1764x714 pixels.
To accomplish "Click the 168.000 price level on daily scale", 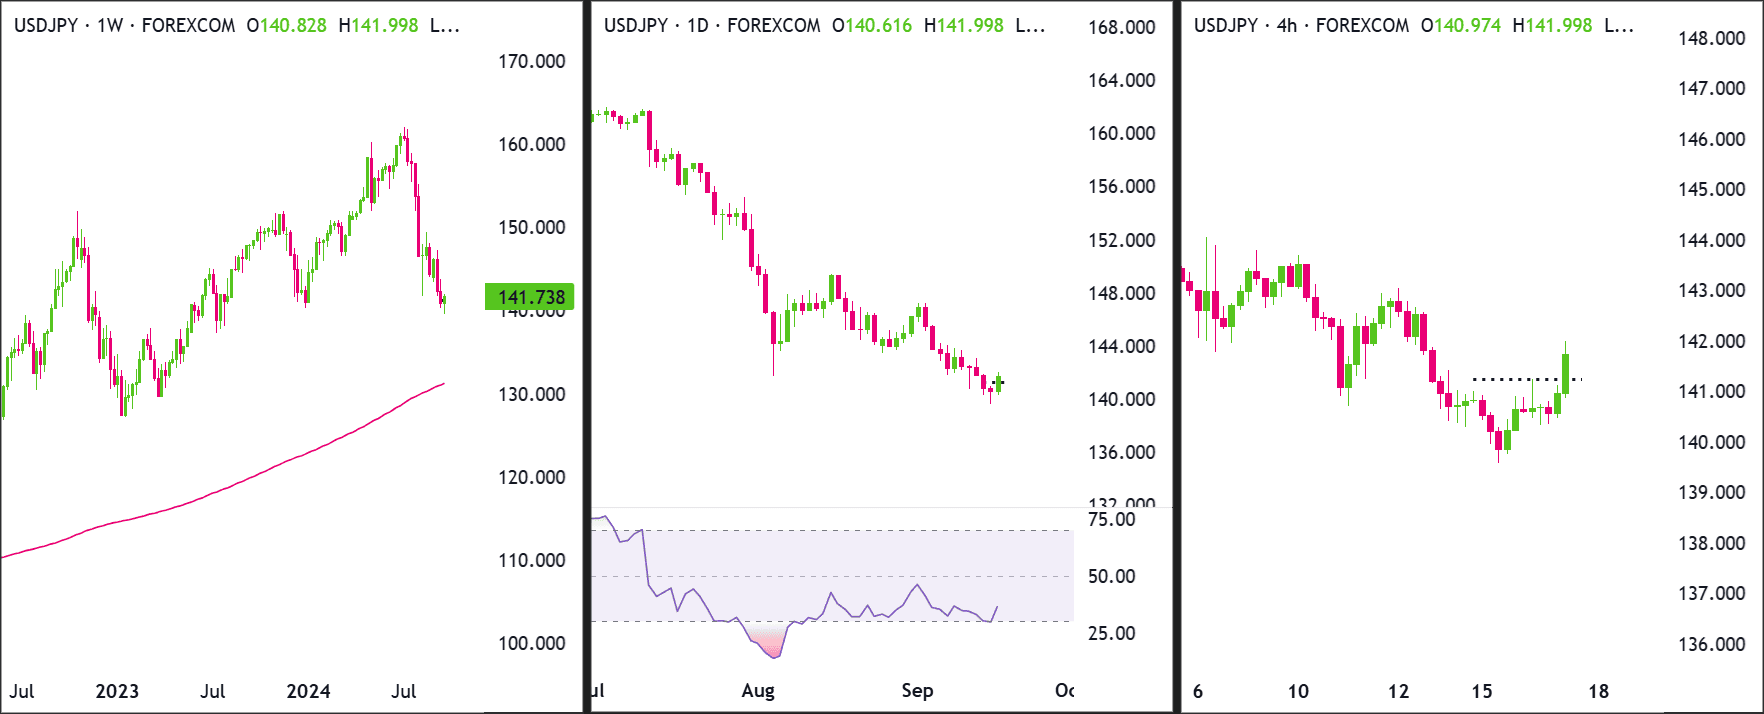I will 1122,27.
